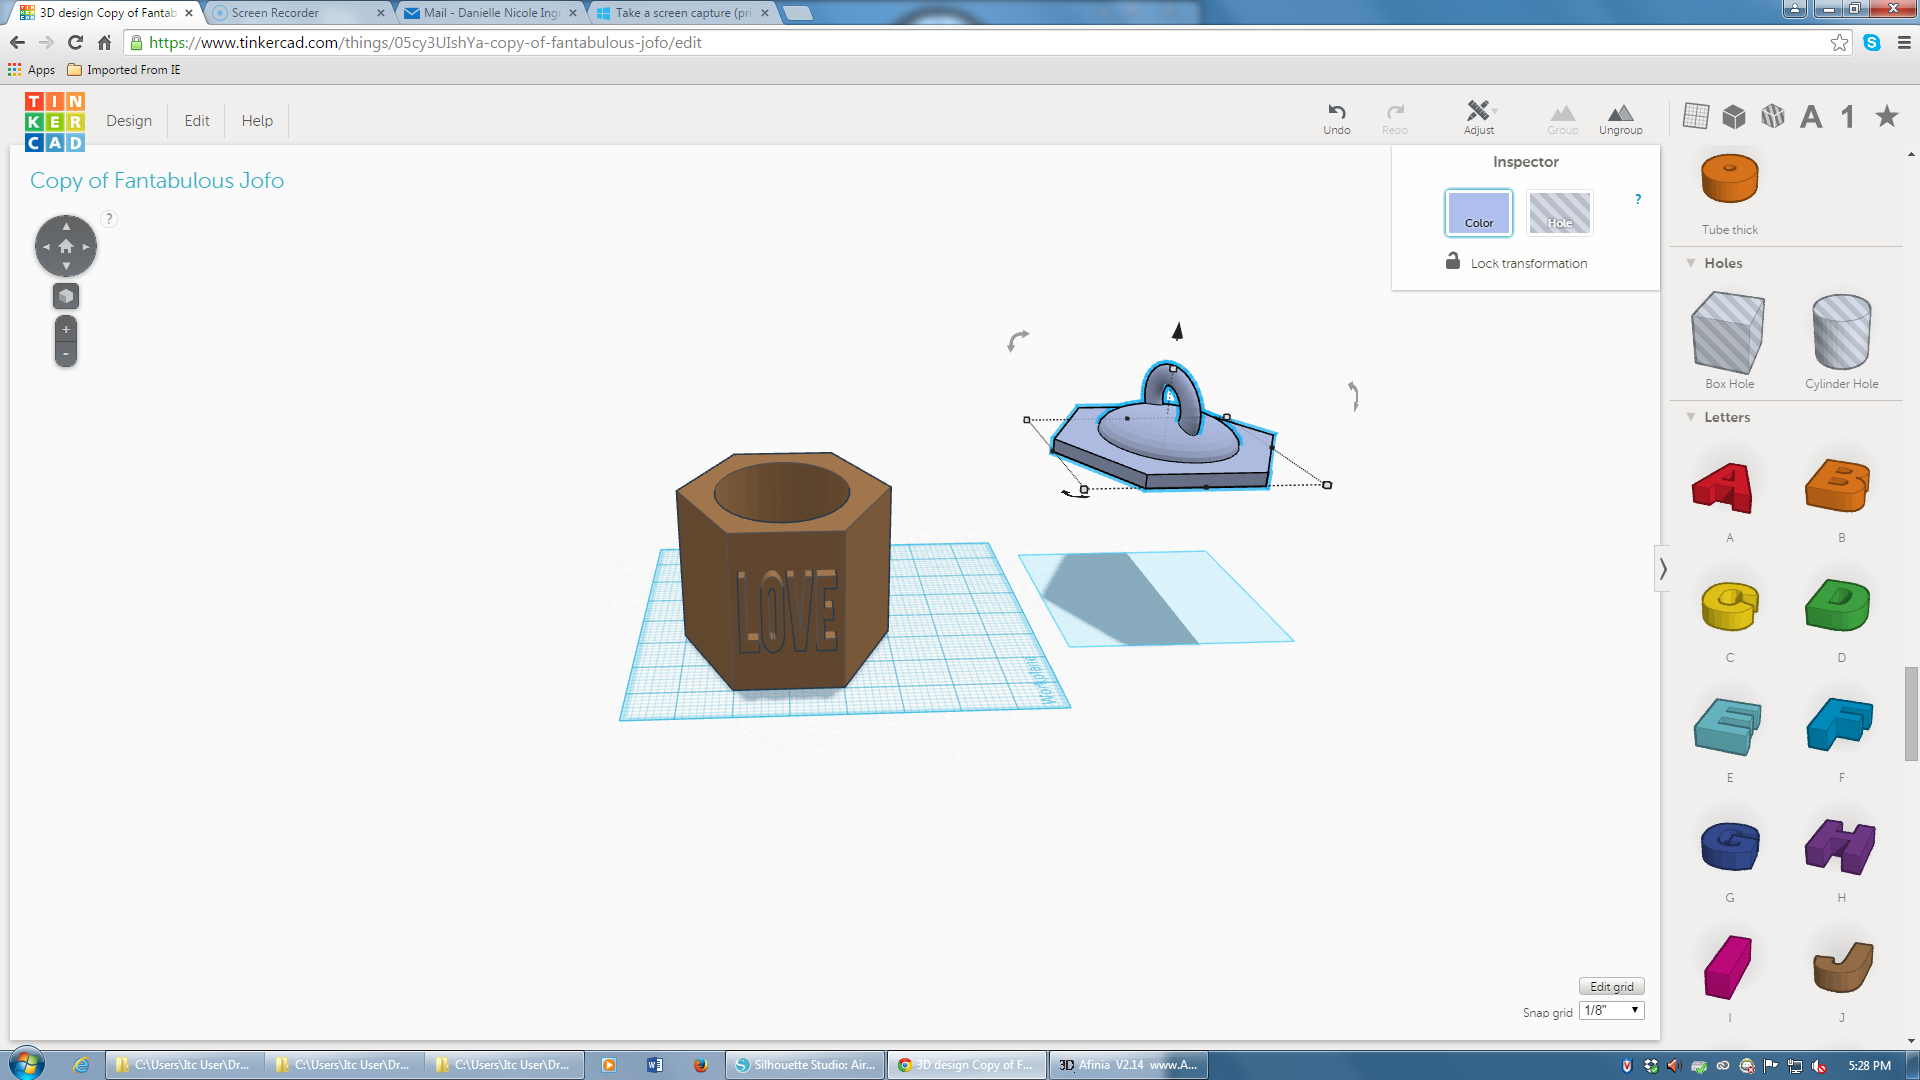Click the Tube thick shape thumbnail
The height and width of the screenshot is (1080, 1920).
click(1729, 178)
